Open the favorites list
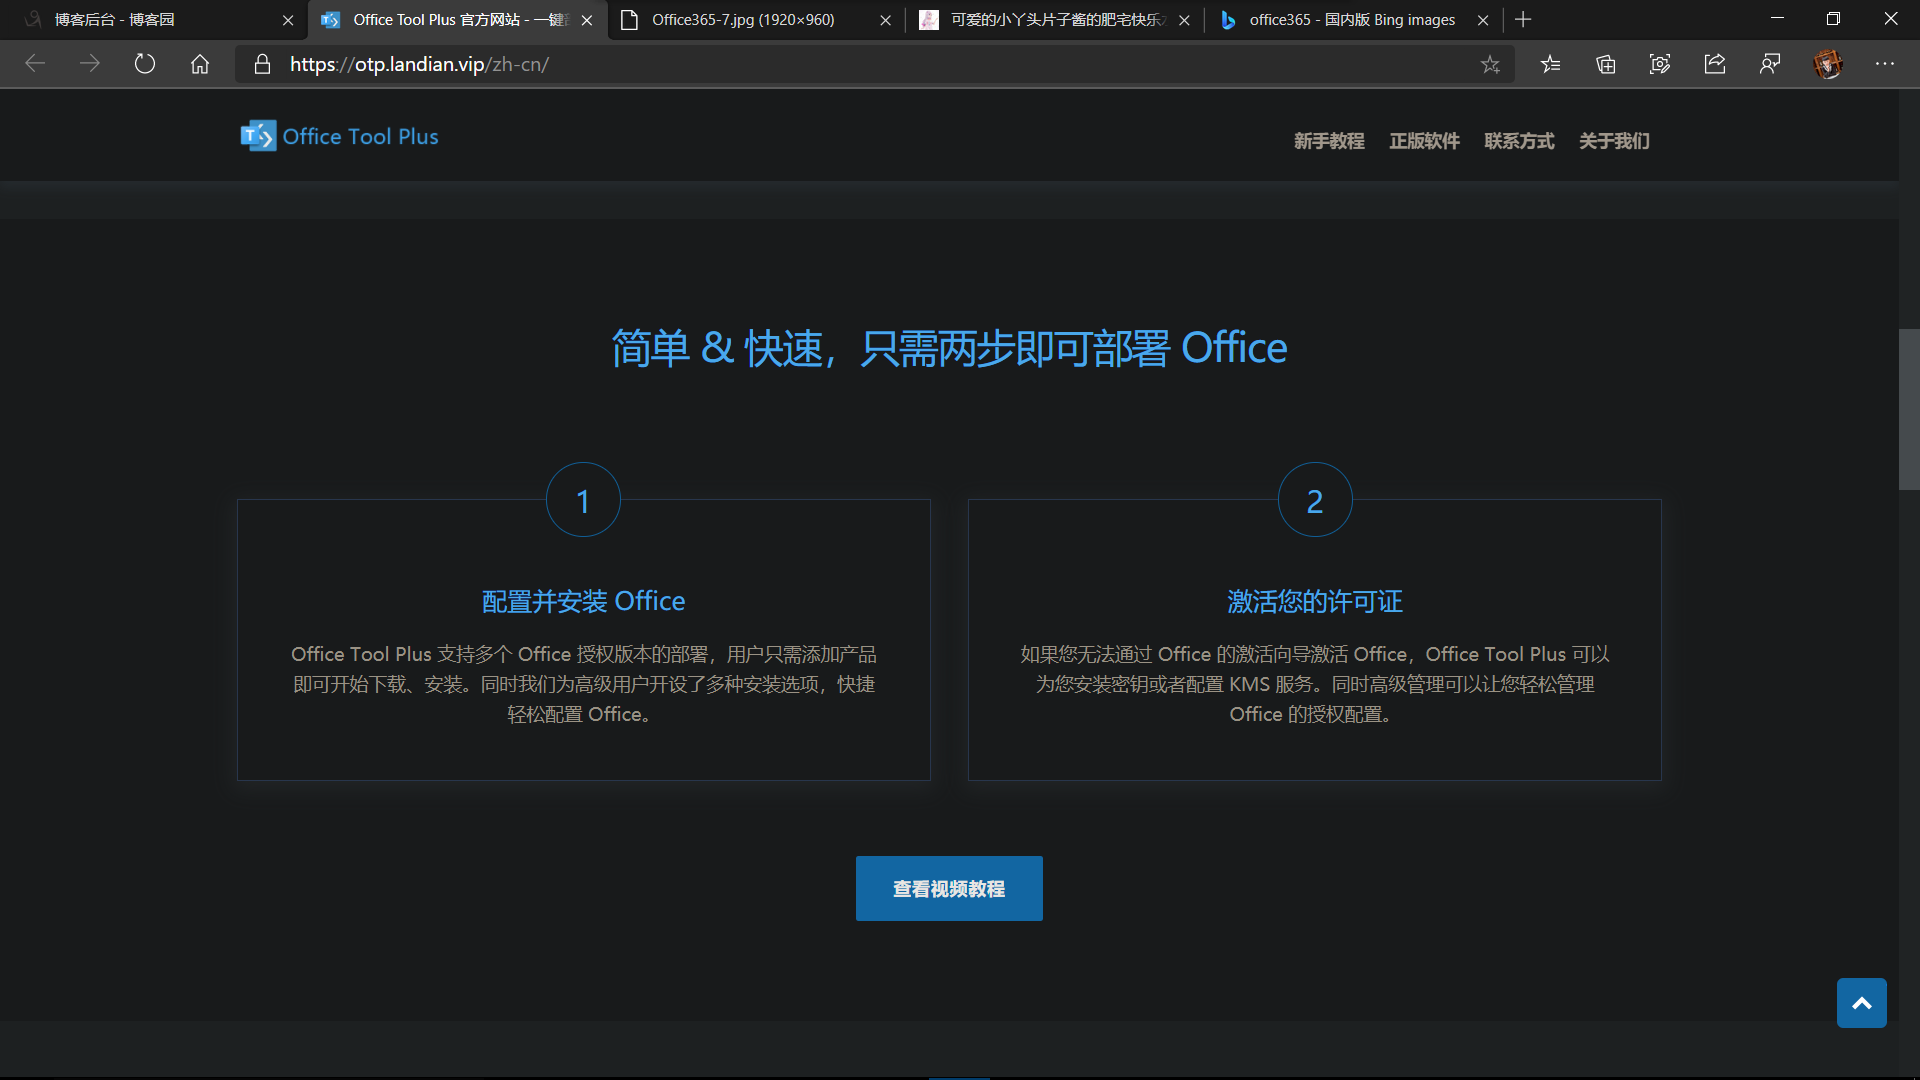This screenshot has width=1920, height=1080. [x=1550, y=64]
